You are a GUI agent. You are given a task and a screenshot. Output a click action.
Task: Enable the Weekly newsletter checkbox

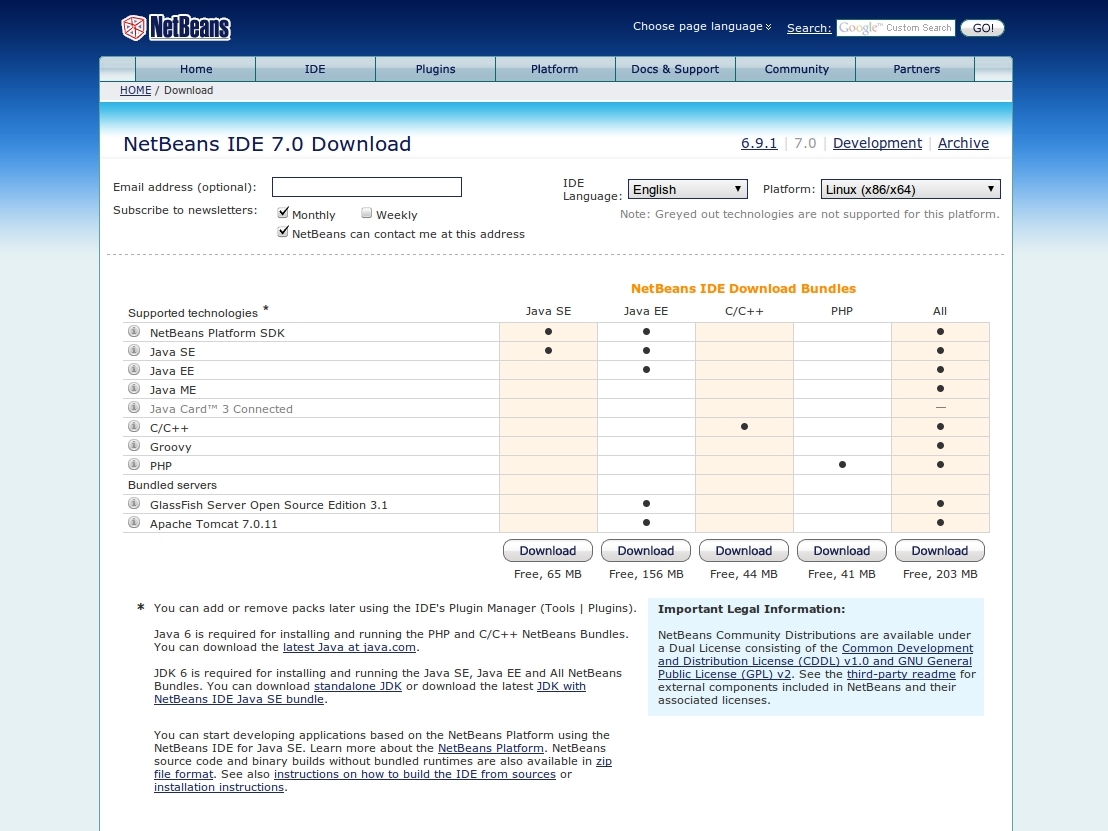pos(367,213)
